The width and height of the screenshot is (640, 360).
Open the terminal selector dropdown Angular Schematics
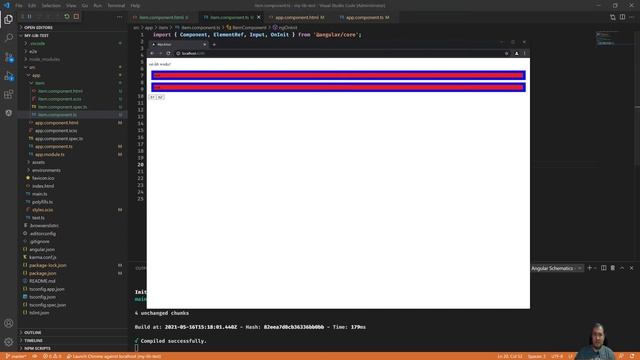pyautogui.click(x=556, y=268)
